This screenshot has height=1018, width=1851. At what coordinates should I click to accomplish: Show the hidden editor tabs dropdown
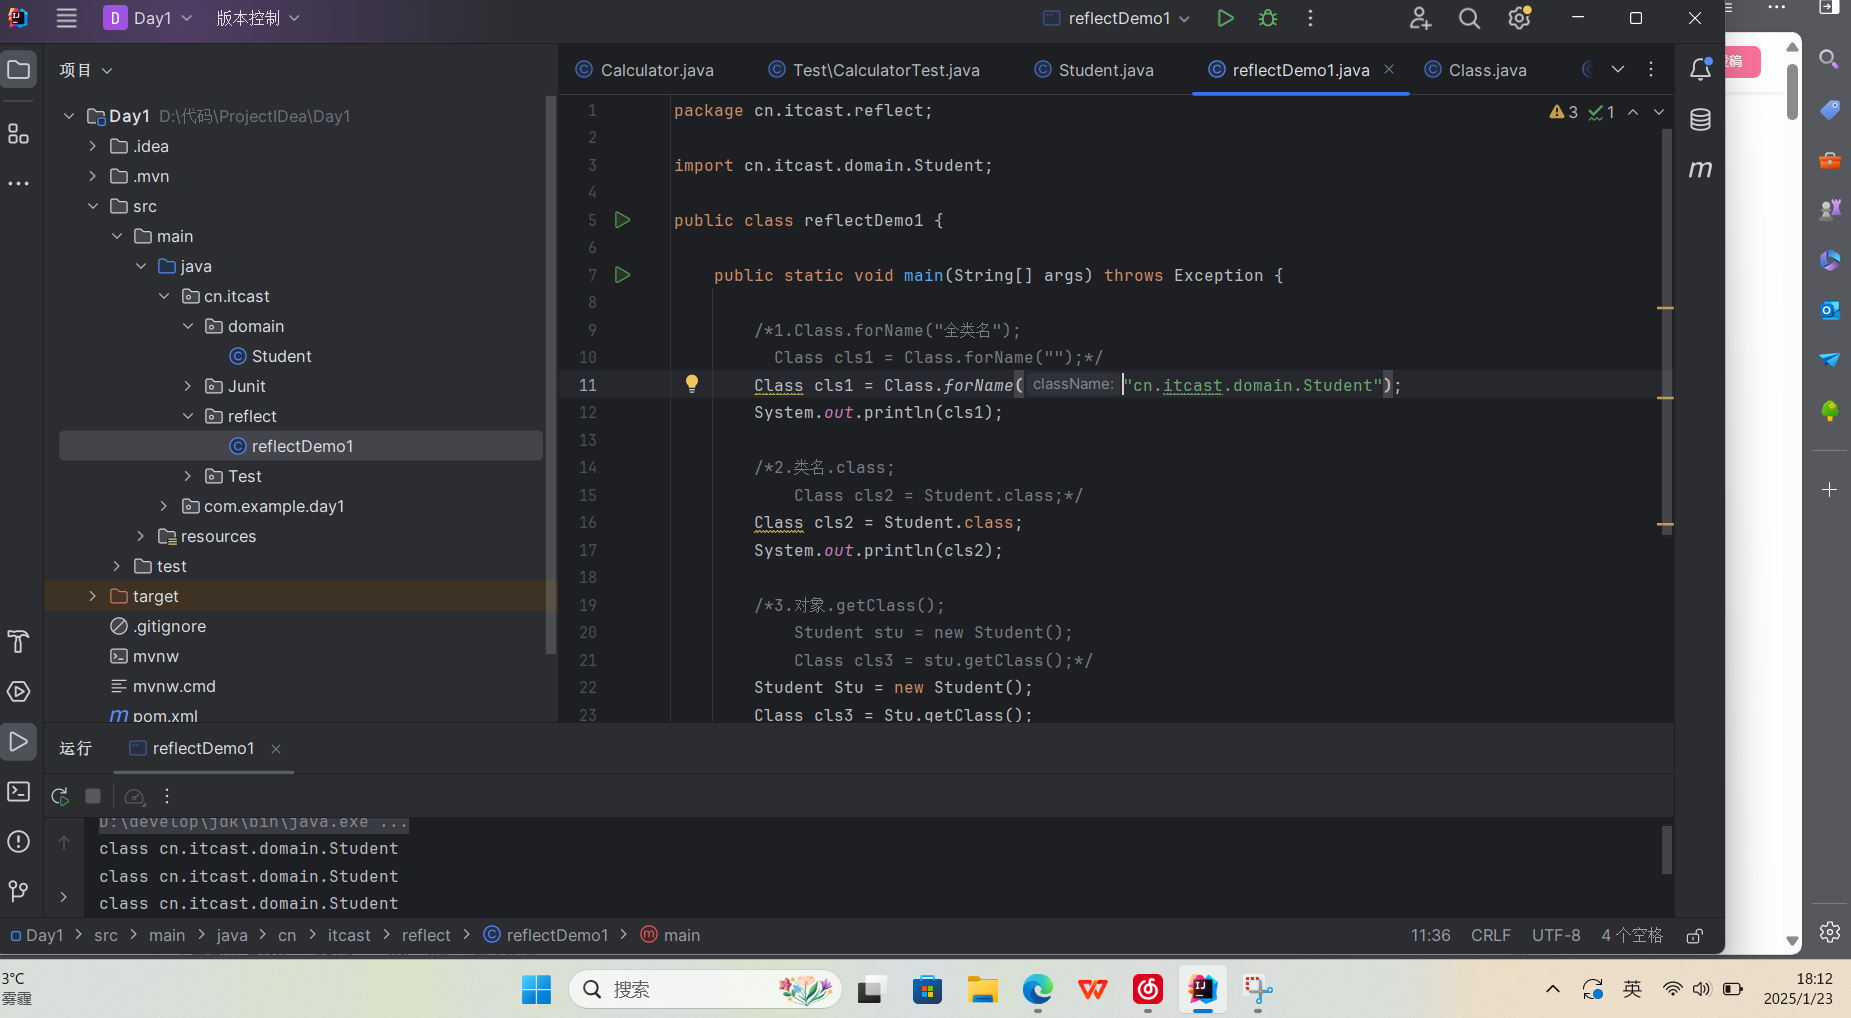click(1617, 69)
